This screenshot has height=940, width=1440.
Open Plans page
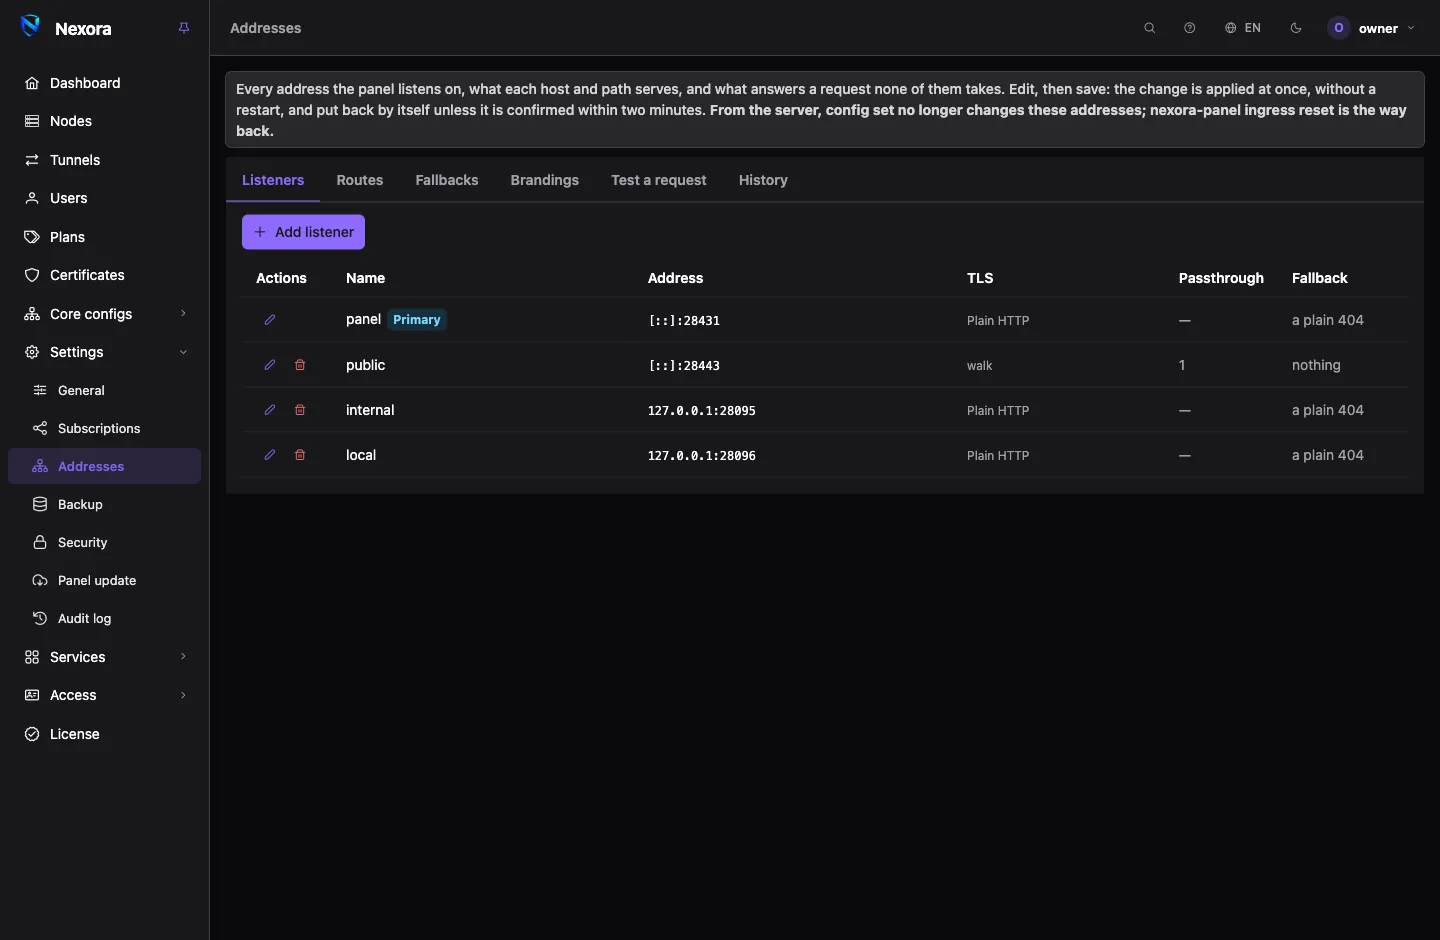click(x=105, y=237)
